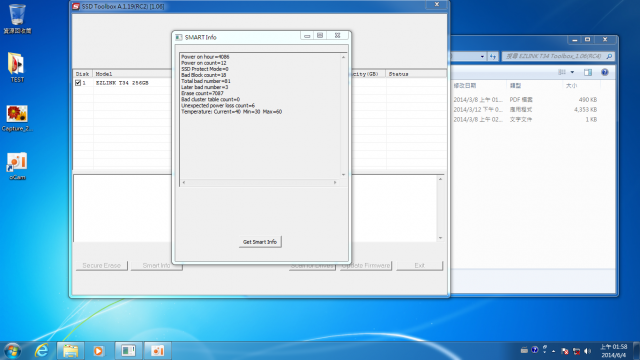Image resolution: width=640 pixels, height=360 pixels.
Task: Click the SSD Toolbox log scrollbar down arrow
Action: (440, 238)
